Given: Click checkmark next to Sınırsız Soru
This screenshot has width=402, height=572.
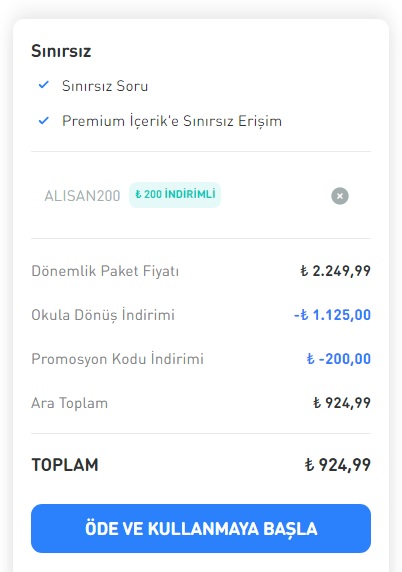Looking at the screenshot, I should tap(44, 85).
